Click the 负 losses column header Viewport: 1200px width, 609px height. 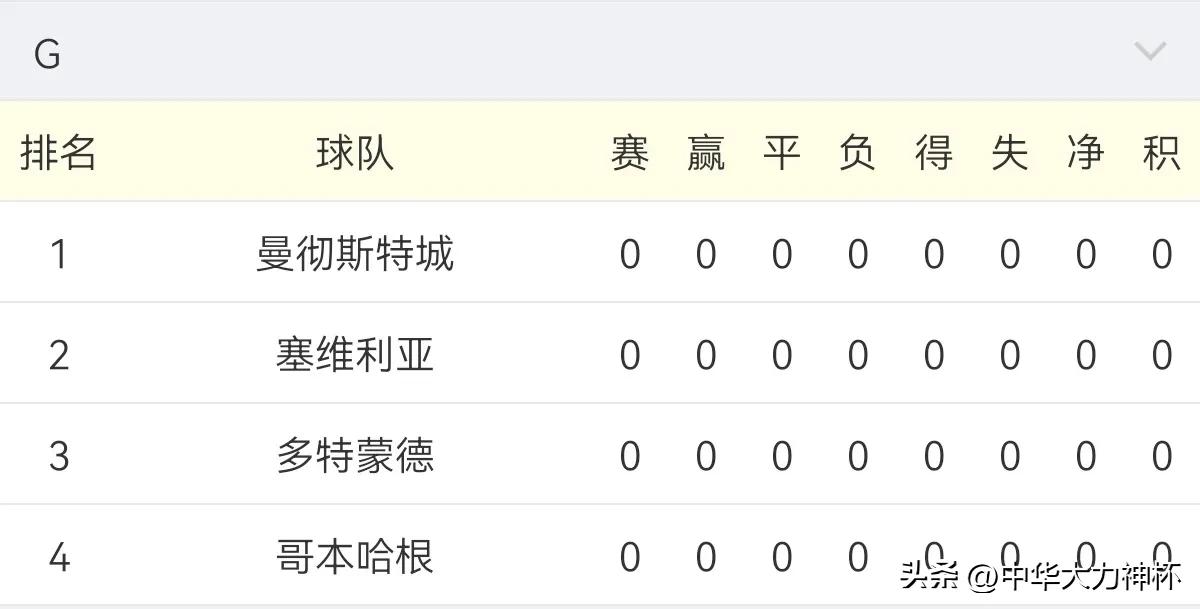coord(858,152)
